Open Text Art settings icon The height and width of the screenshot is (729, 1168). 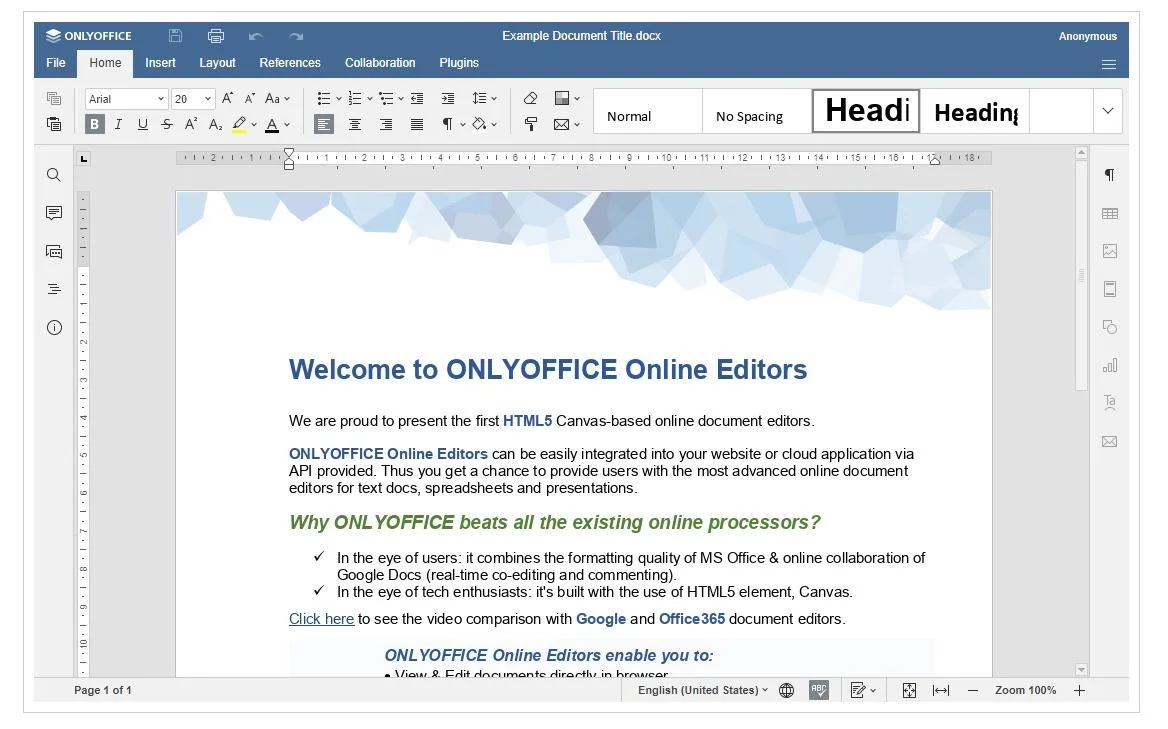click(x=1109, y=403)
